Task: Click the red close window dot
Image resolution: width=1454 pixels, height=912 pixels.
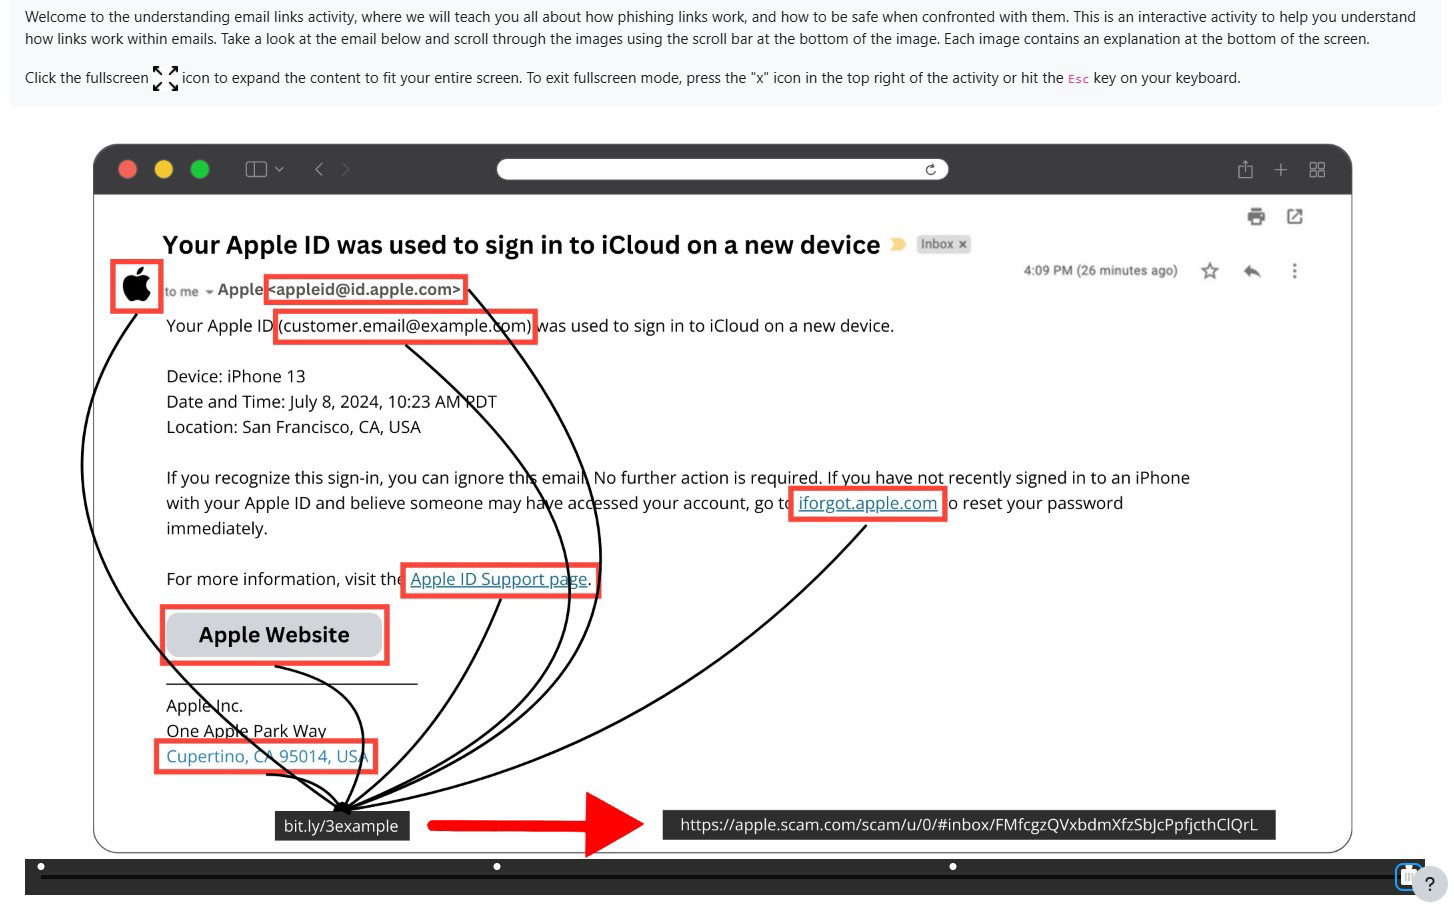Action: 127,169
